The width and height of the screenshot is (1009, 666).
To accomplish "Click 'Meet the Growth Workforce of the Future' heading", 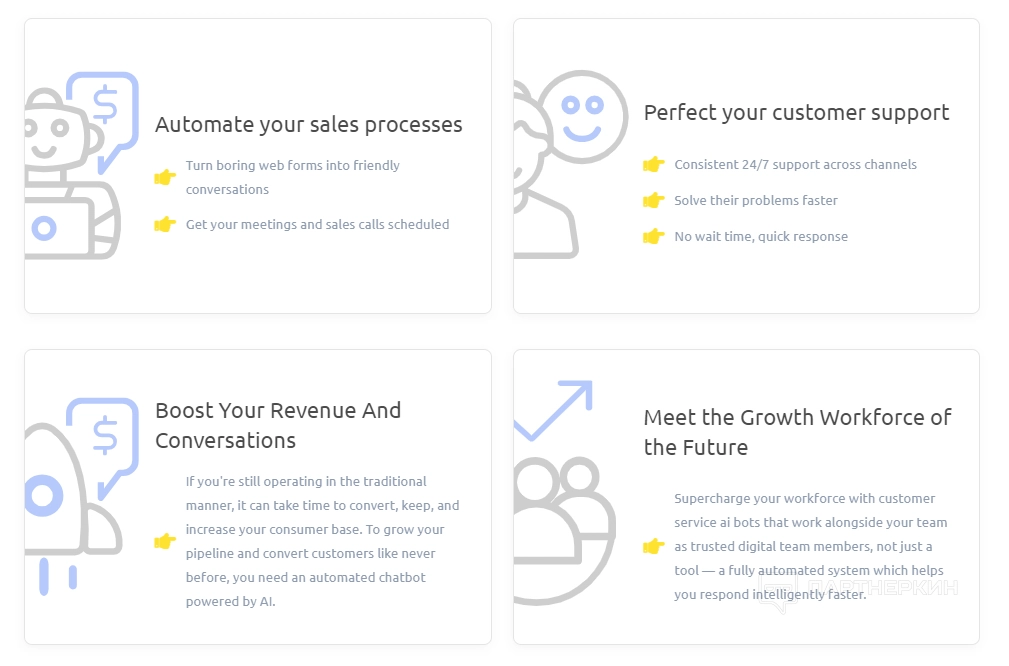I will click(797, 432).
